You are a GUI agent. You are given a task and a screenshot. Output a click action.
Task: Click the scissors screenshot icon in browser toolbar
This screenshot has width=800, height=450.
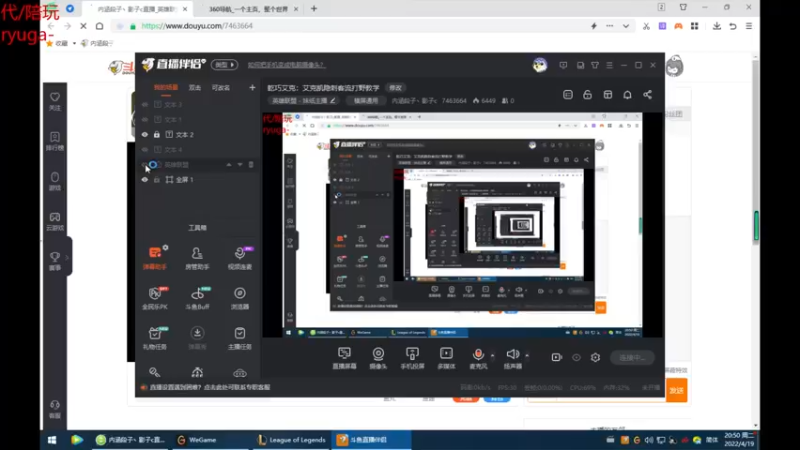point(646,26)
